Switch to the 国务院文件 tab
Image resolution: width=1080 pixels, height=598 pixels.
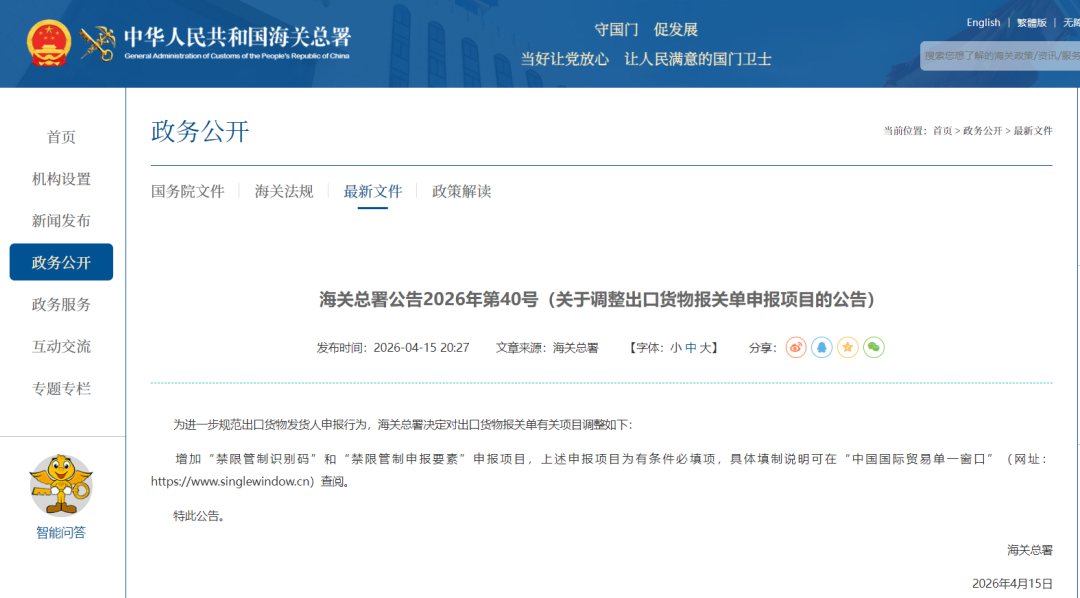point(188,191)
